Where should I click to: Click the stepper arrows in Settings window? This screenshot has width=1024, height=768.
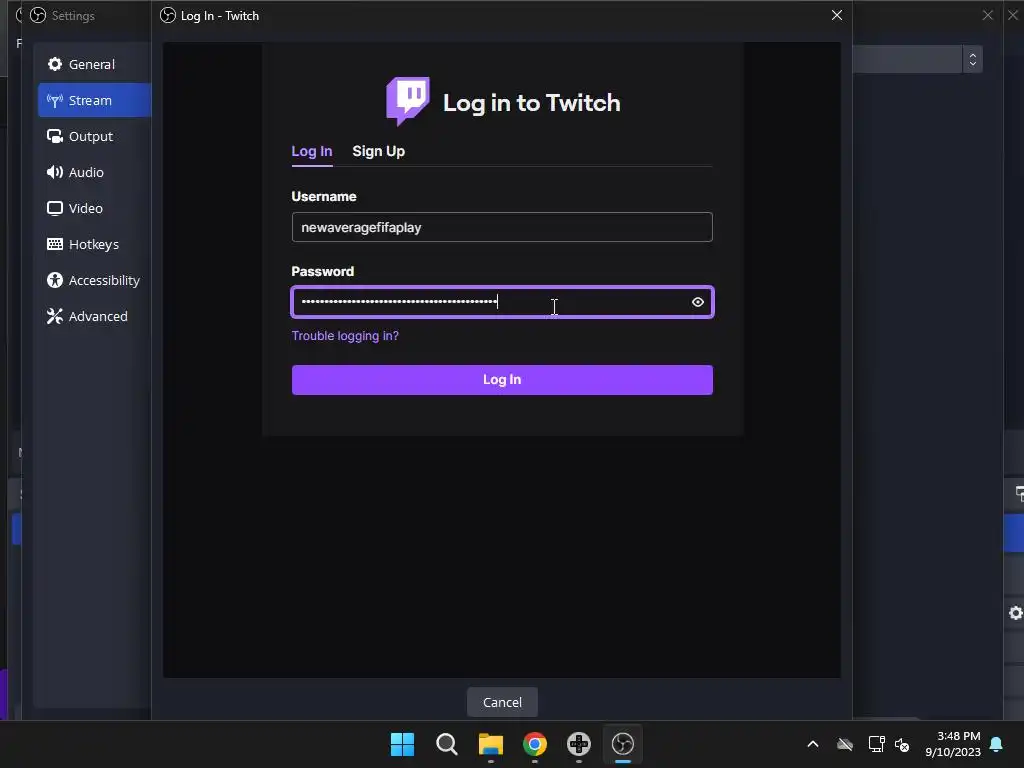tap(972, 59)
